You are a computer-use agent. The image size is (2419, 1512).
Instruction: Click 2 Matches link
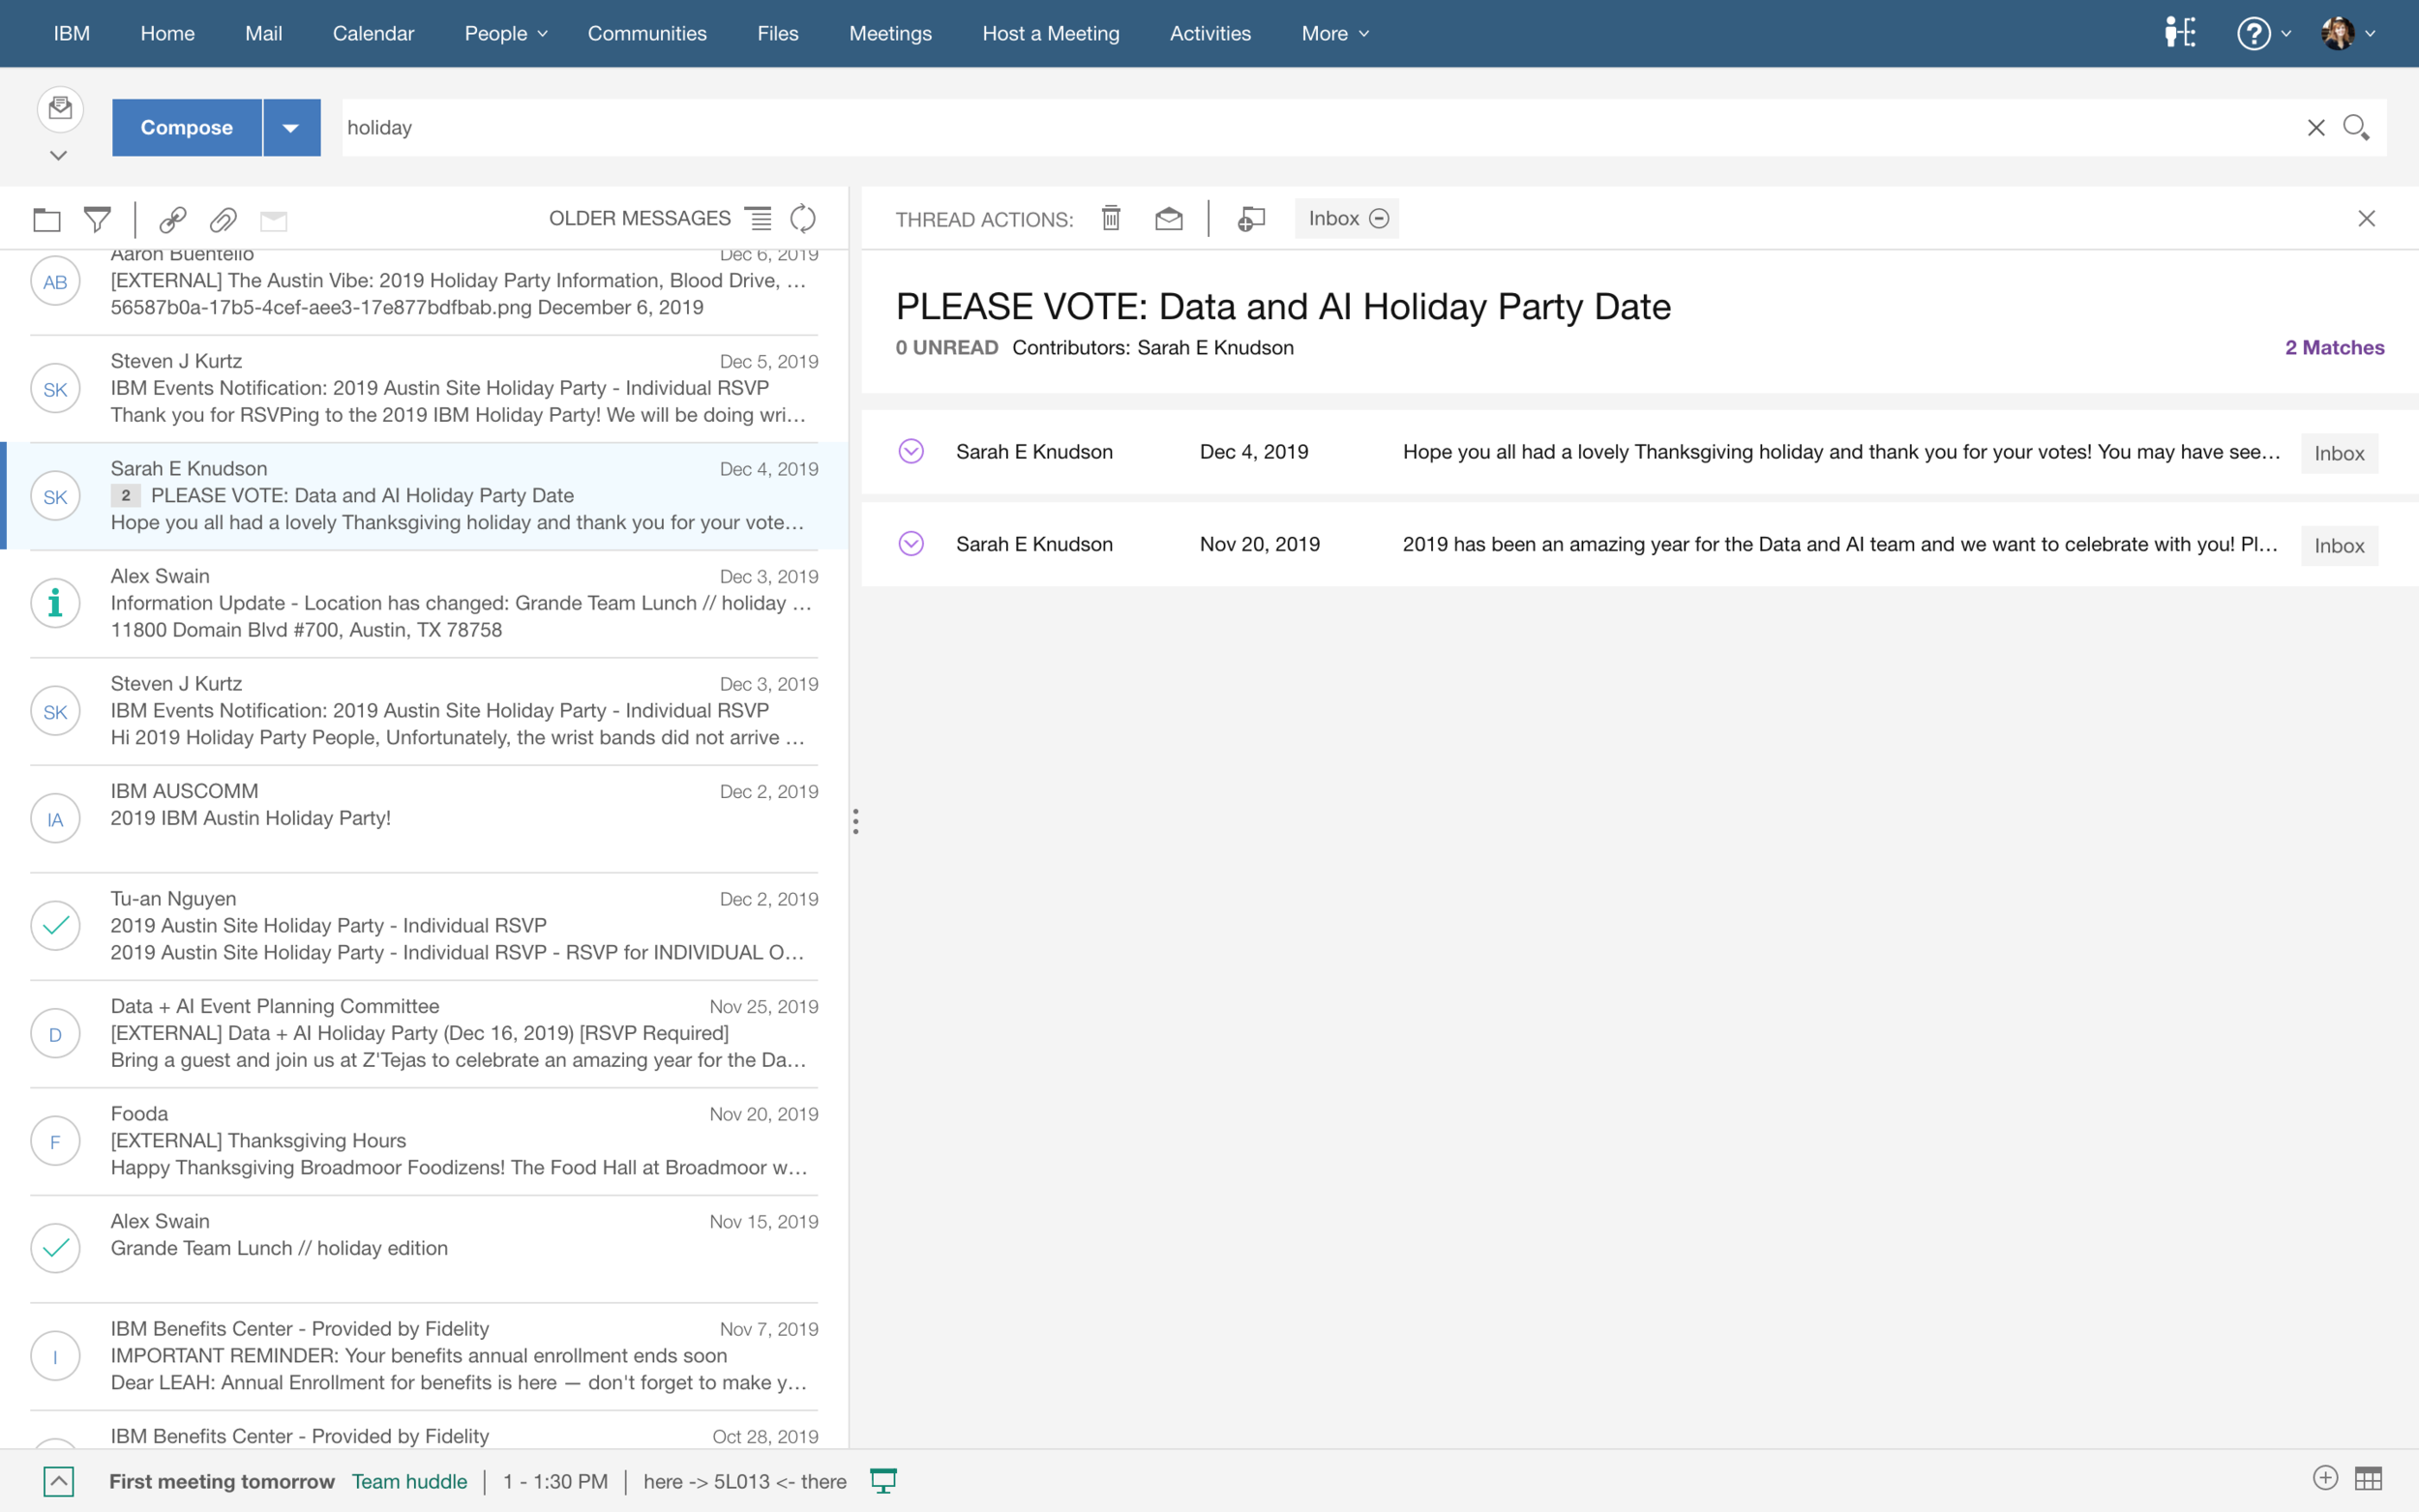point(2334,347)
